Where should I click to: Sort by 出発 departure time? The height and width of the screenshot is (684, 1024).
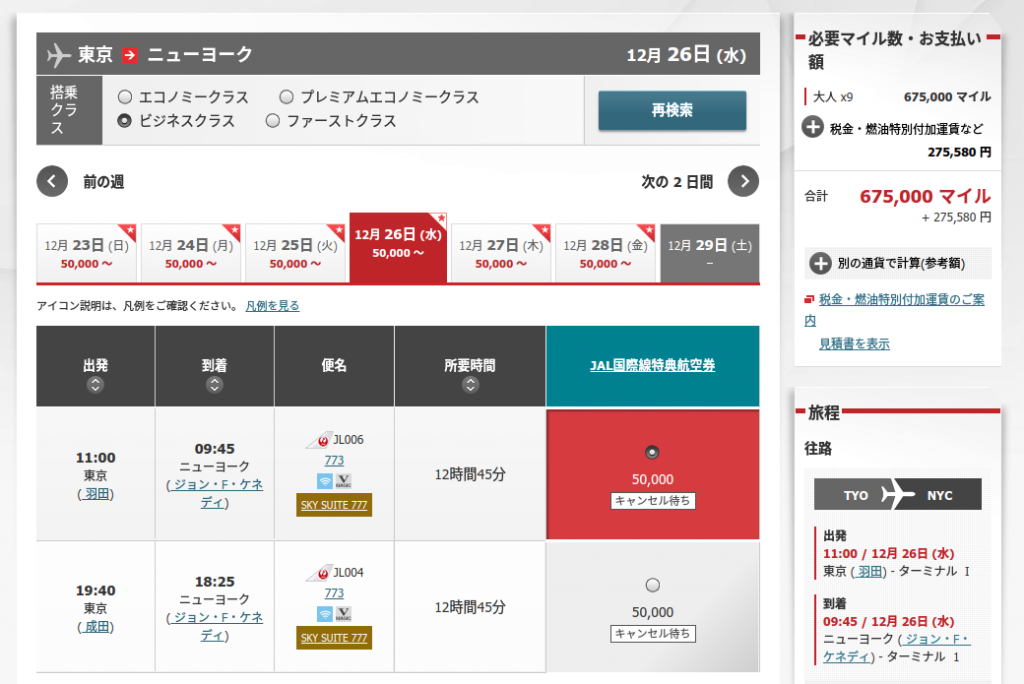[95, 385]
